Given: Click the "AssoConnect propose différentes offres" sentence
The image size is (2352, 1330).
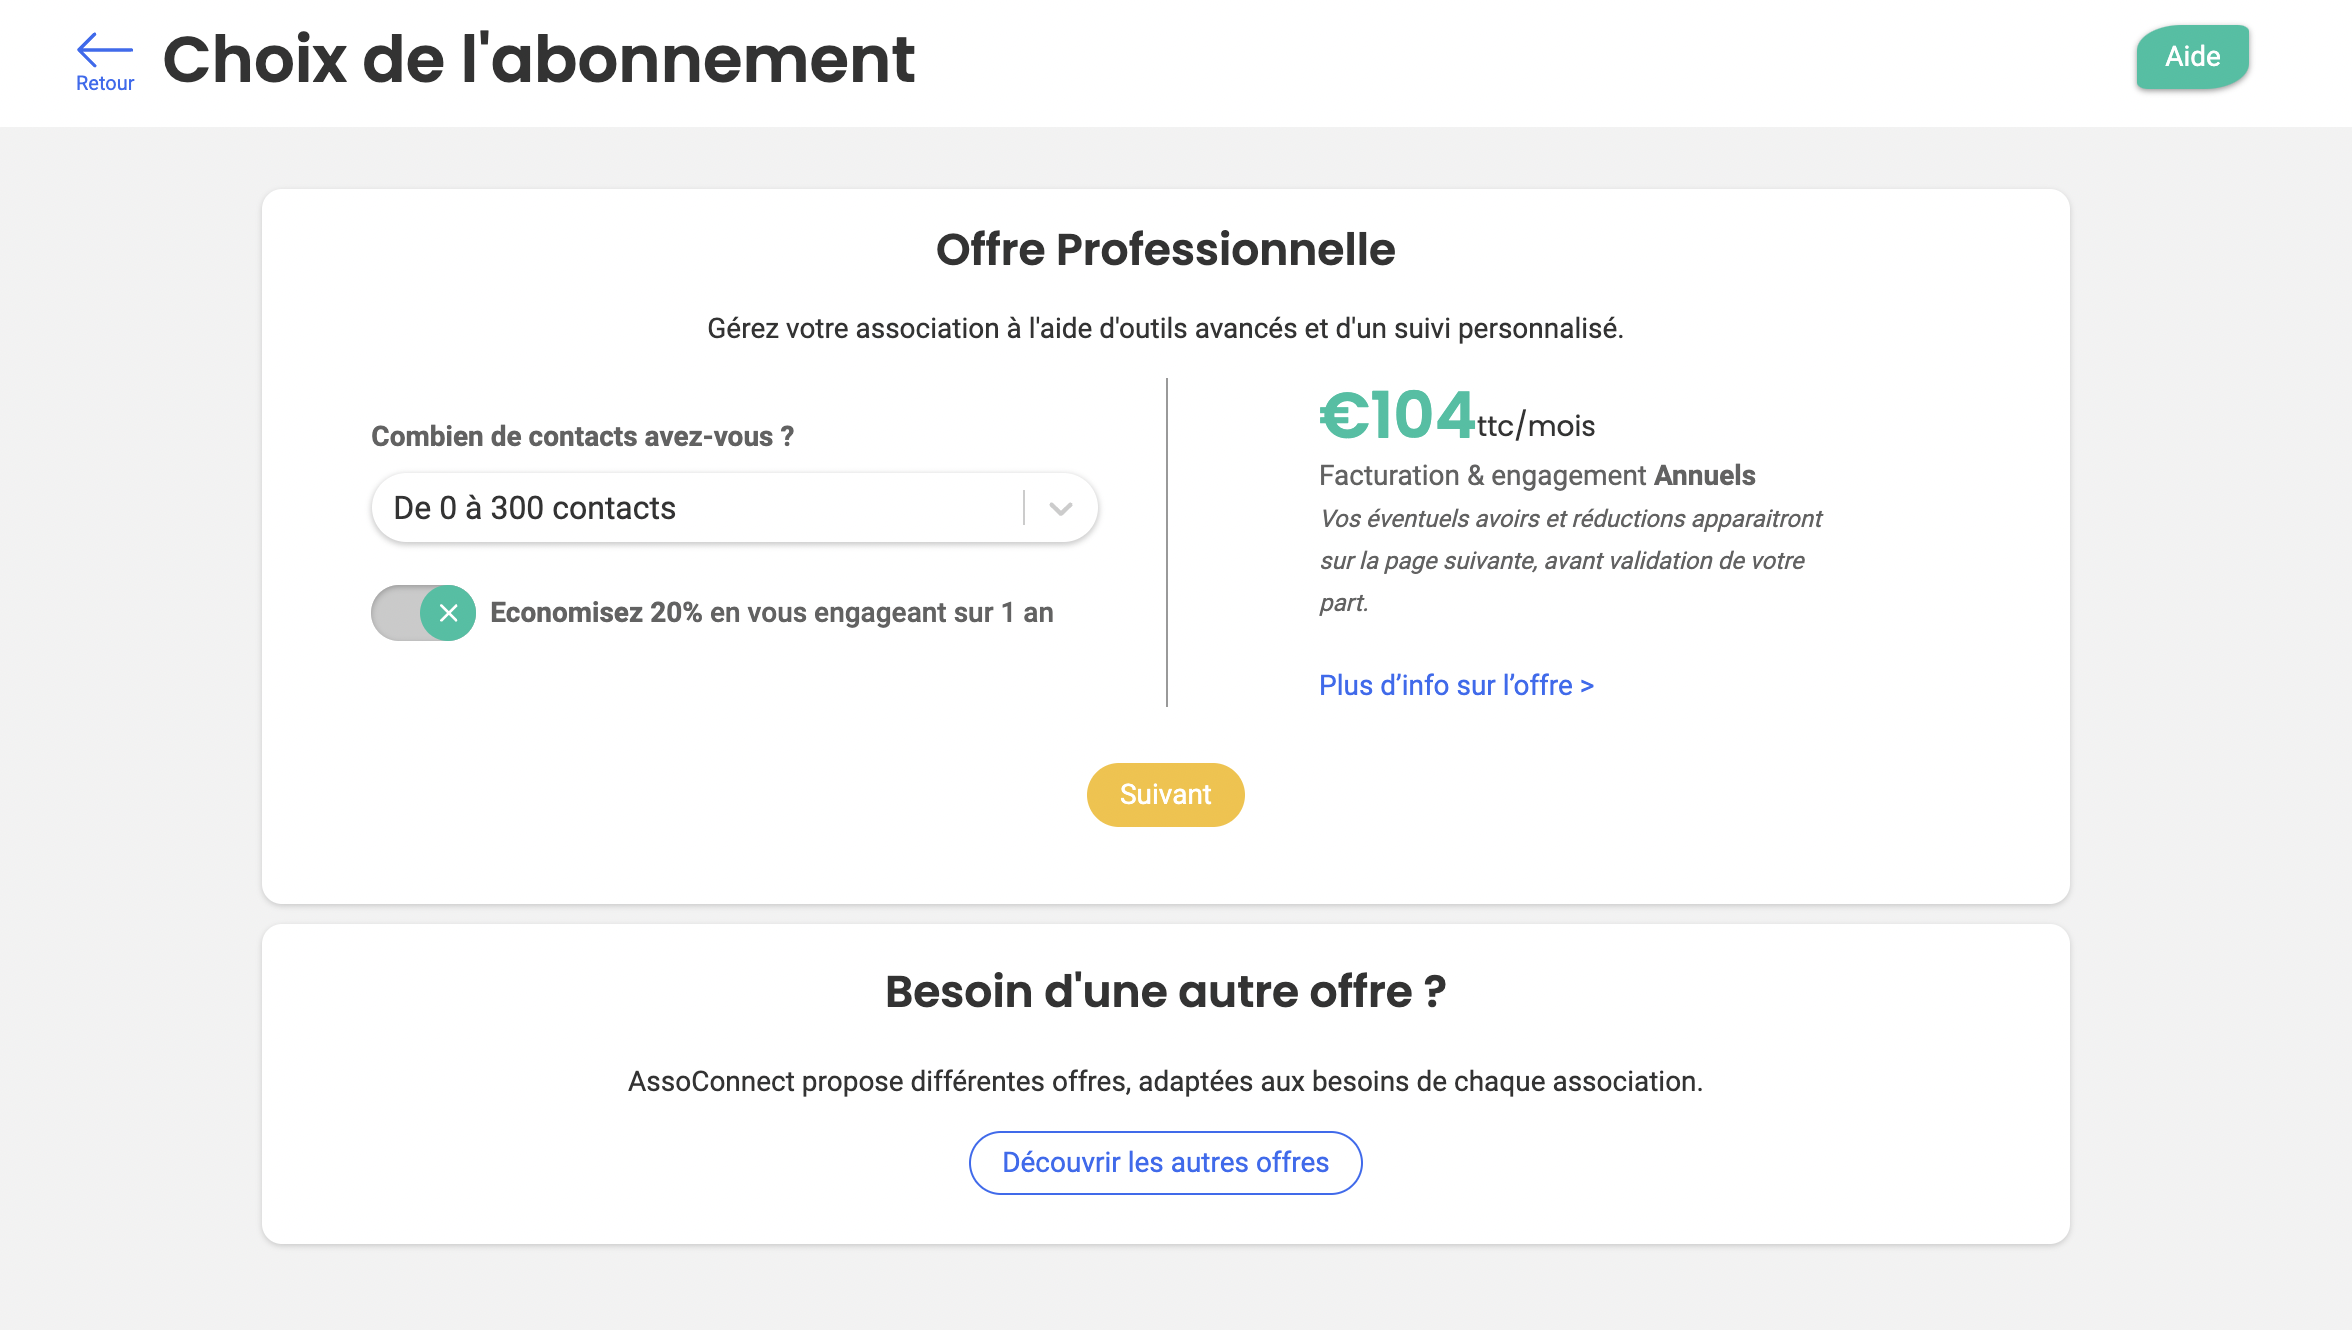Looking at the screenshot, I should click(x=1165, y=1082).
